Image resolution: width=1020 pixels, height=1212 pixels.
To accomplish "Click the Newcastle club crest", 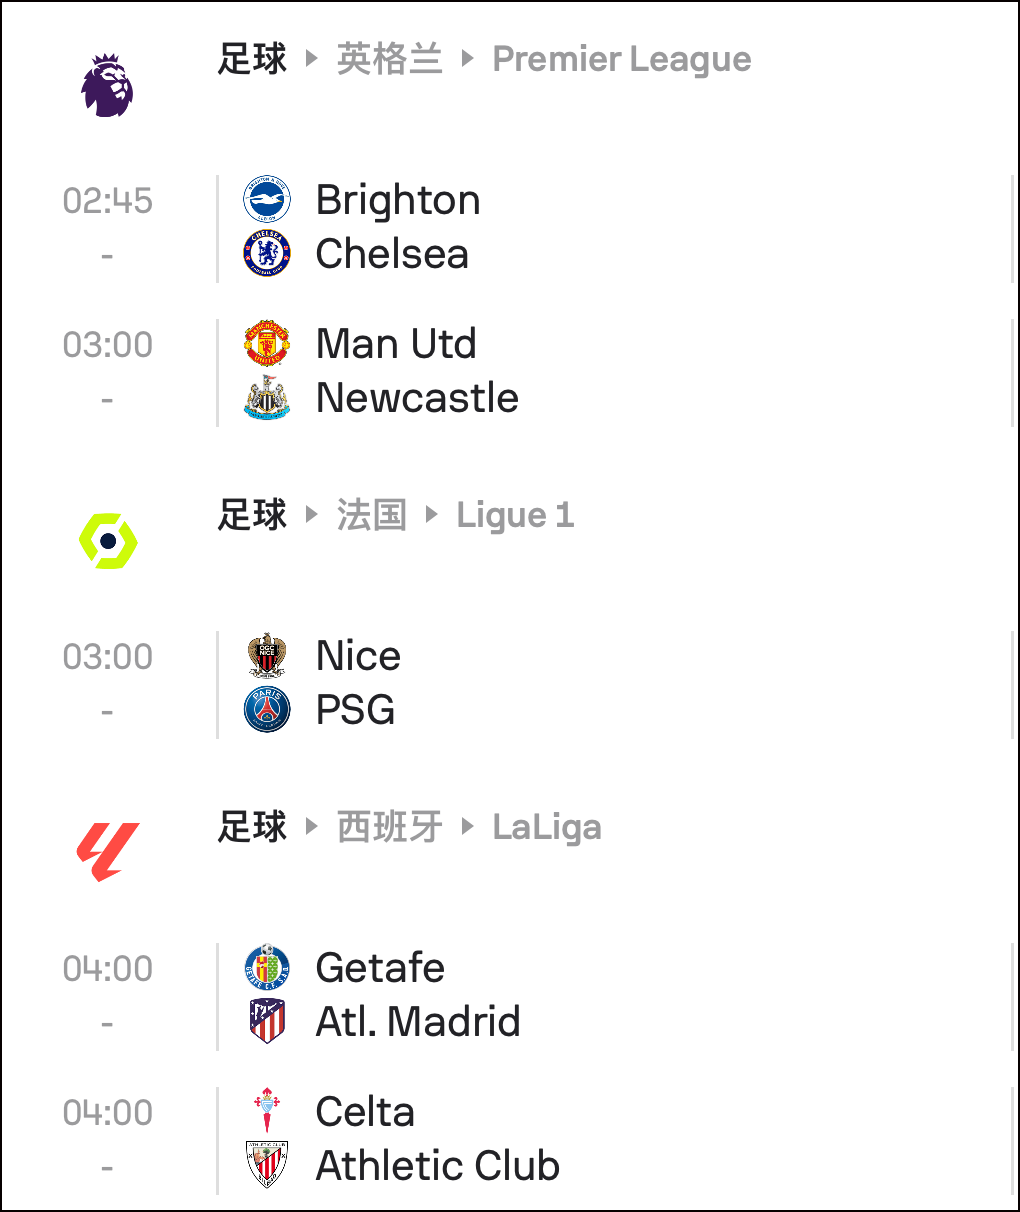I will coord(267,397).
